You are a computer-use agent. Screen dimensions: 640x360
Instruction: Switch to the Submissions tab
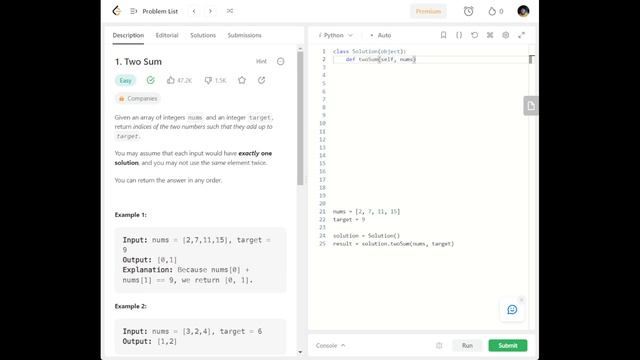244,36
